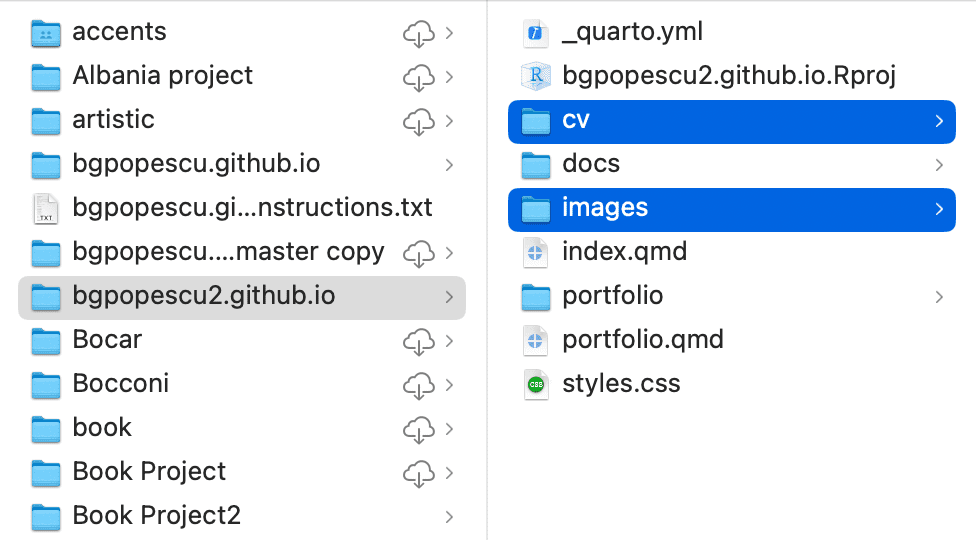Expand the portfolio folder chevron
976x540 pixels.
[939, 296]
